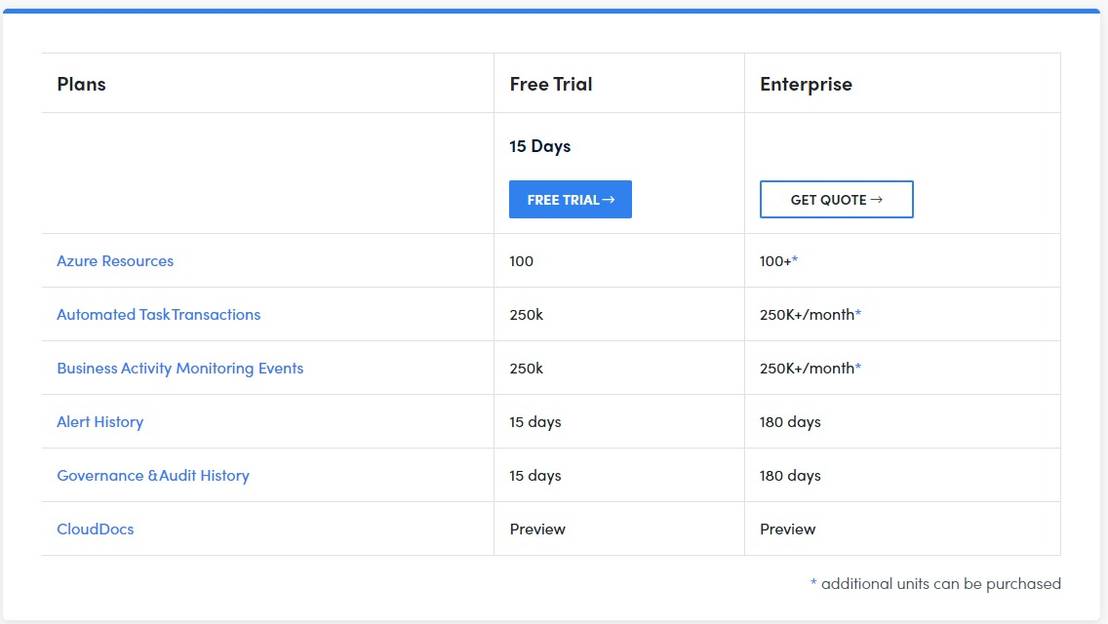Open the Automated Task Transactions link
Viewport: 1108px width, 624px height.
[x=158, y=314]
